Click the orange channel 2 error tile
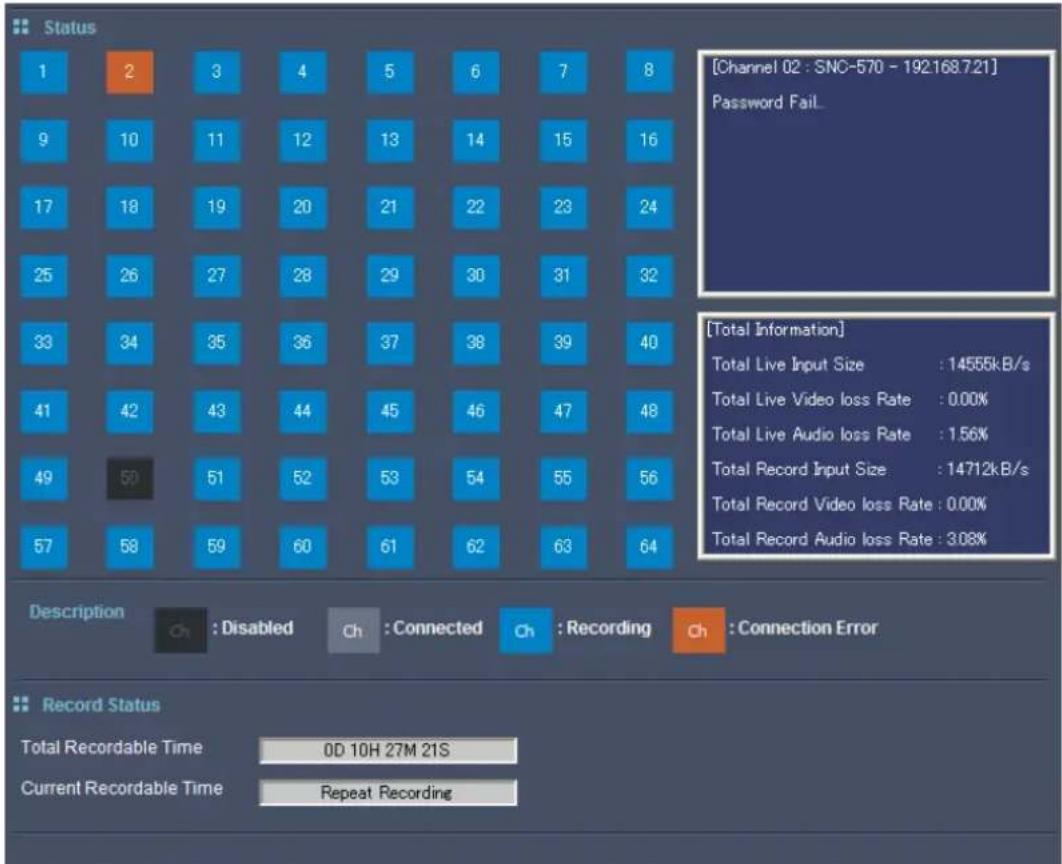This screenshot has width=1062, height=864. point(129,72)
